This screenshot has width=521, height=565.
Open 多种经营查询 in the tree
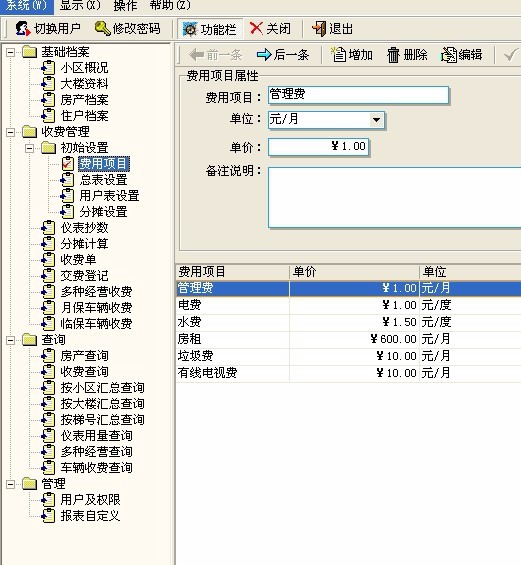click(x=97, y=451)
